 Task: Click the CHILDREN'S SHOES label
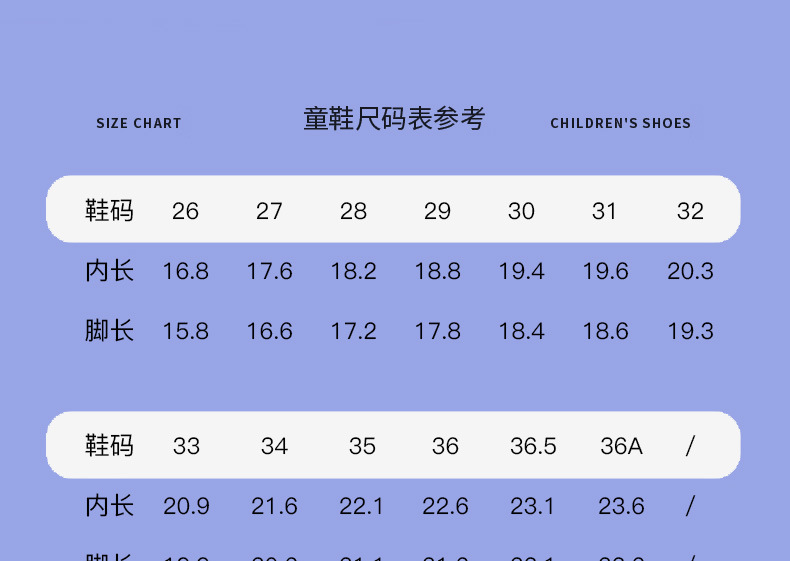point(620,124)
